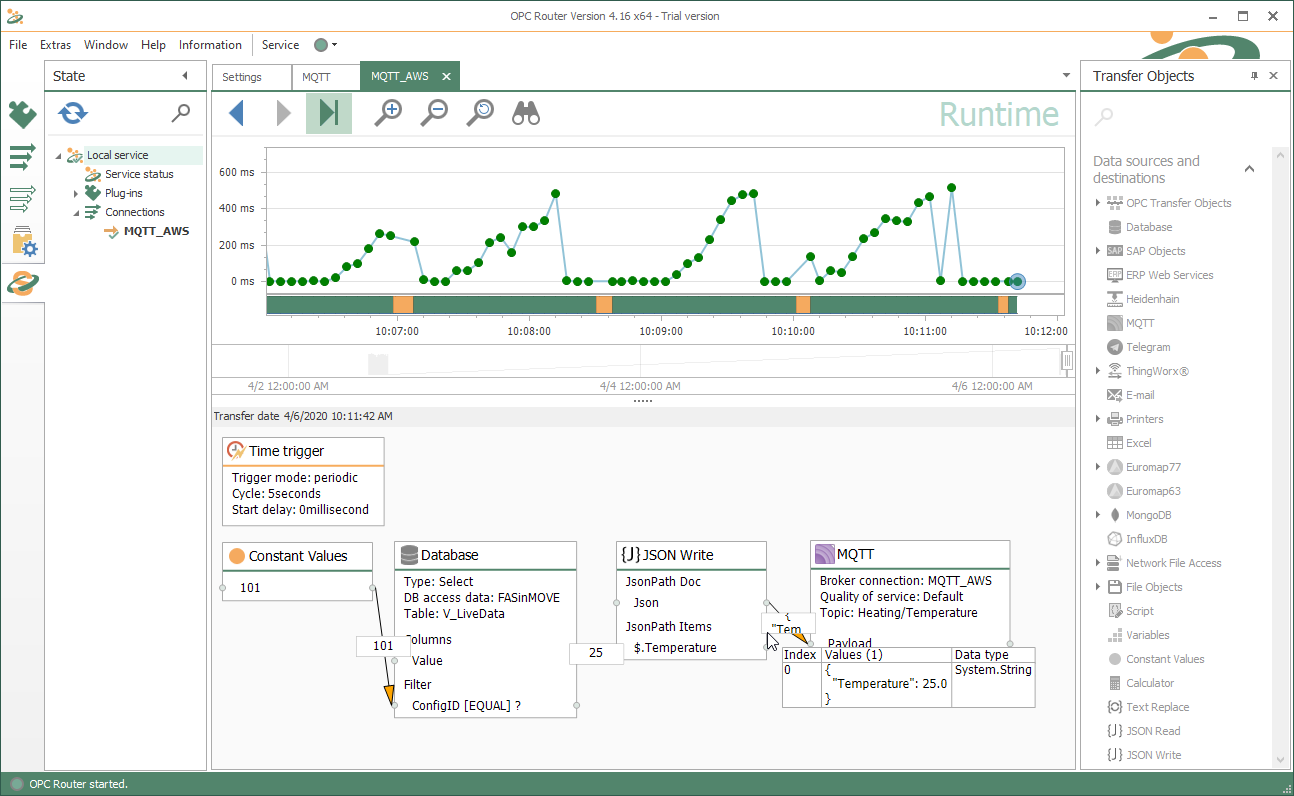Open the Extras menu
This screenshot has height=796, width=1294.
coord(55,45)
